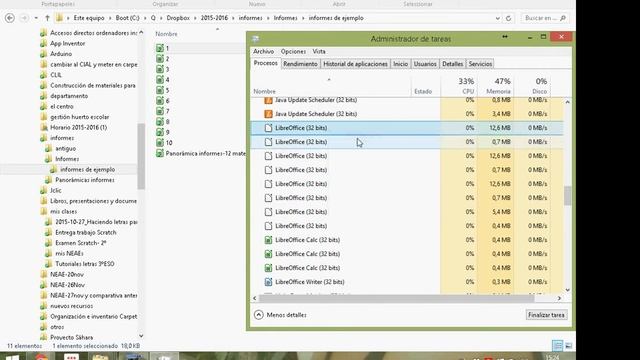This screenshot has width=640, height=360.
Task: Click Explorer forward navigation arrow
Action: (24, 18)
